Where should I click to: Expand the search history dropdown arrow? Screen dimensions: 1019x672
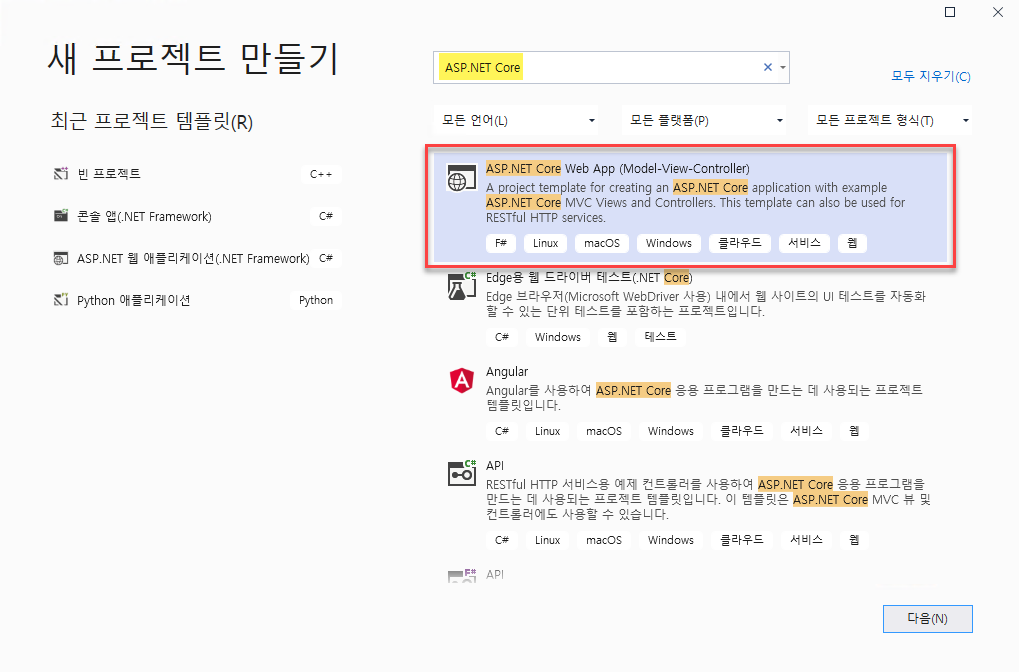[782, 67]
